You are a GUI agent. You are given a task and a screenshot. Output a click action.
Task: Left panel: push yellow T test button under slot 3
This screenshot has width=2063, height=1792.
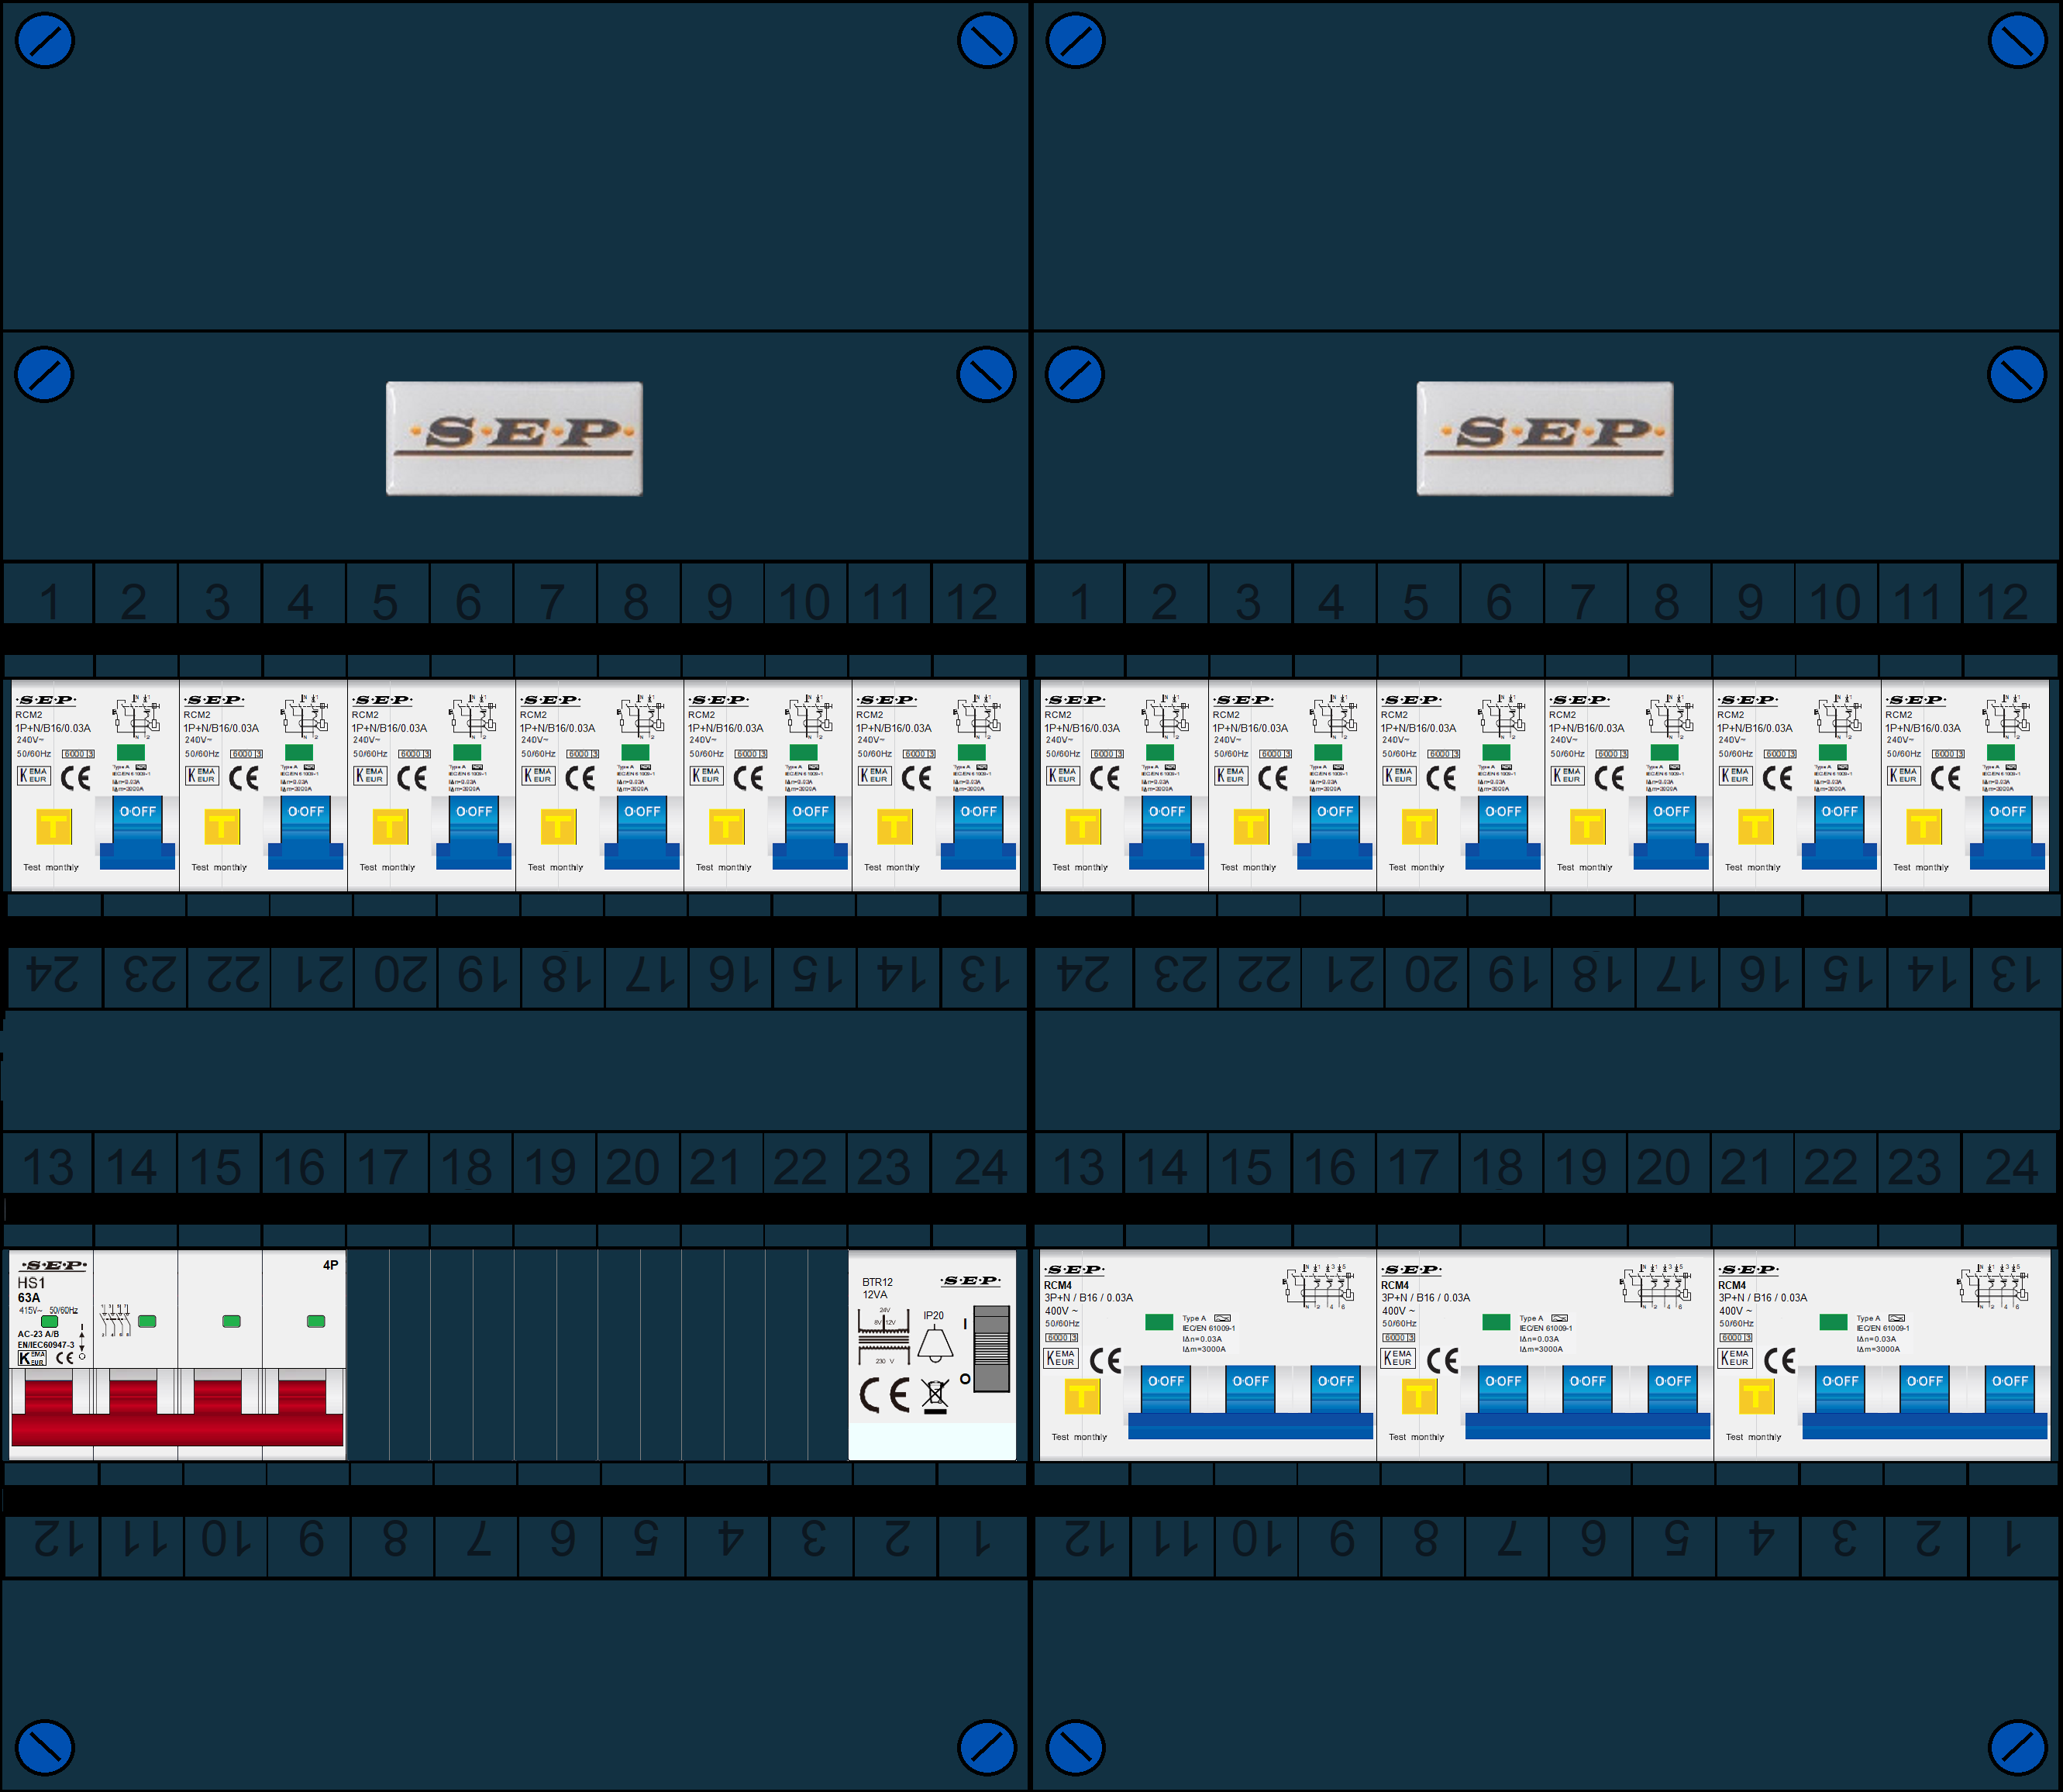(x=222, y=827)
